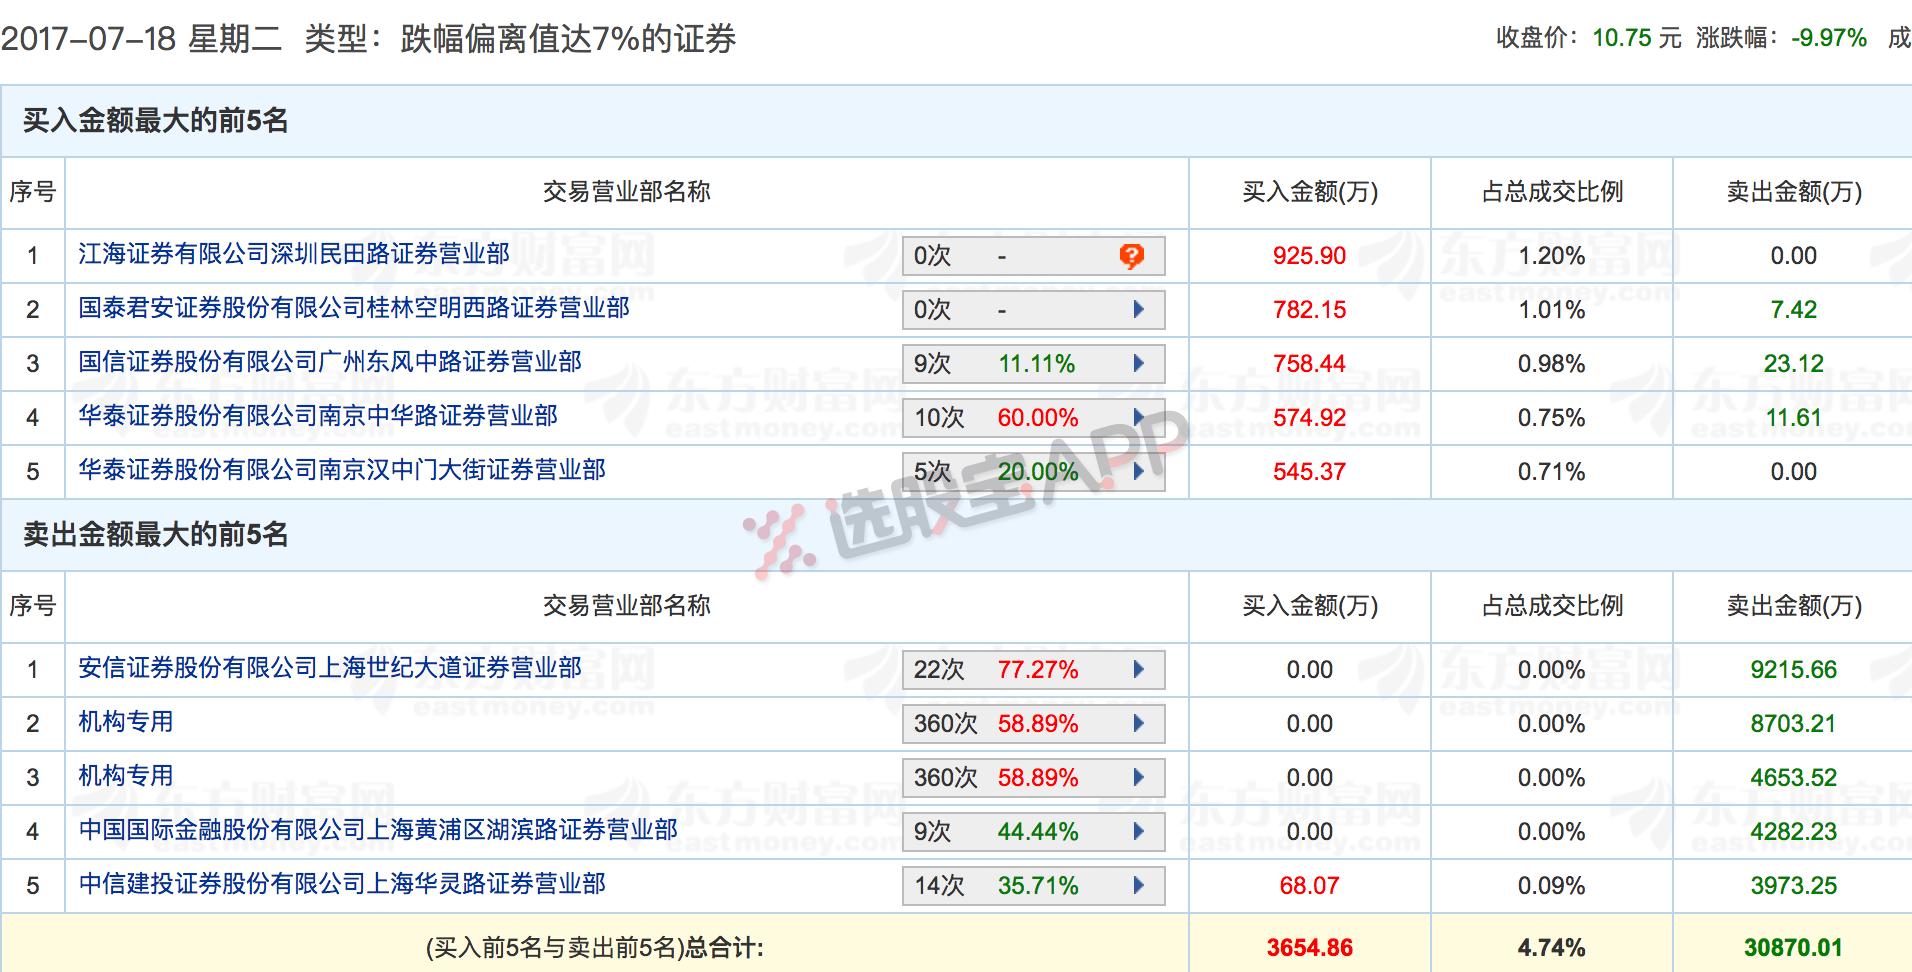Click total buy amount 3654.86
The width and height of the screenshot is (1912, 972).
[x=1309, y=948]
